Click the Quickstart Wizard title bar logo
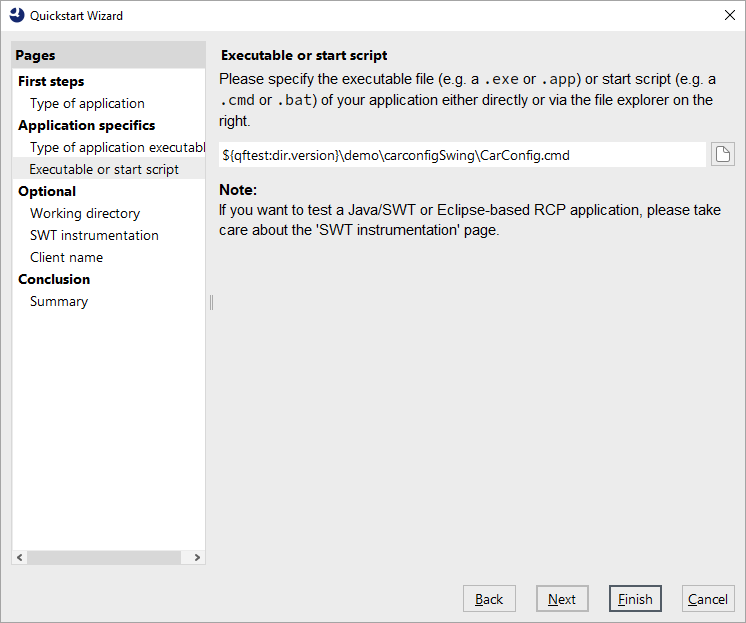The width and height of the screenshot is (746, 623). tap(16, 15)
